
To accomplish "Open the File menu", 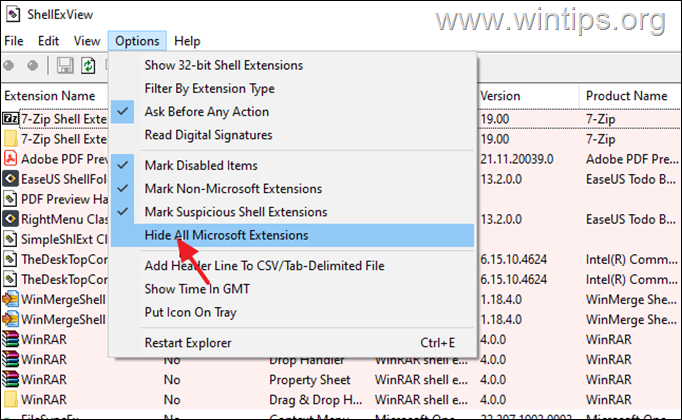I will coord(14,41).
